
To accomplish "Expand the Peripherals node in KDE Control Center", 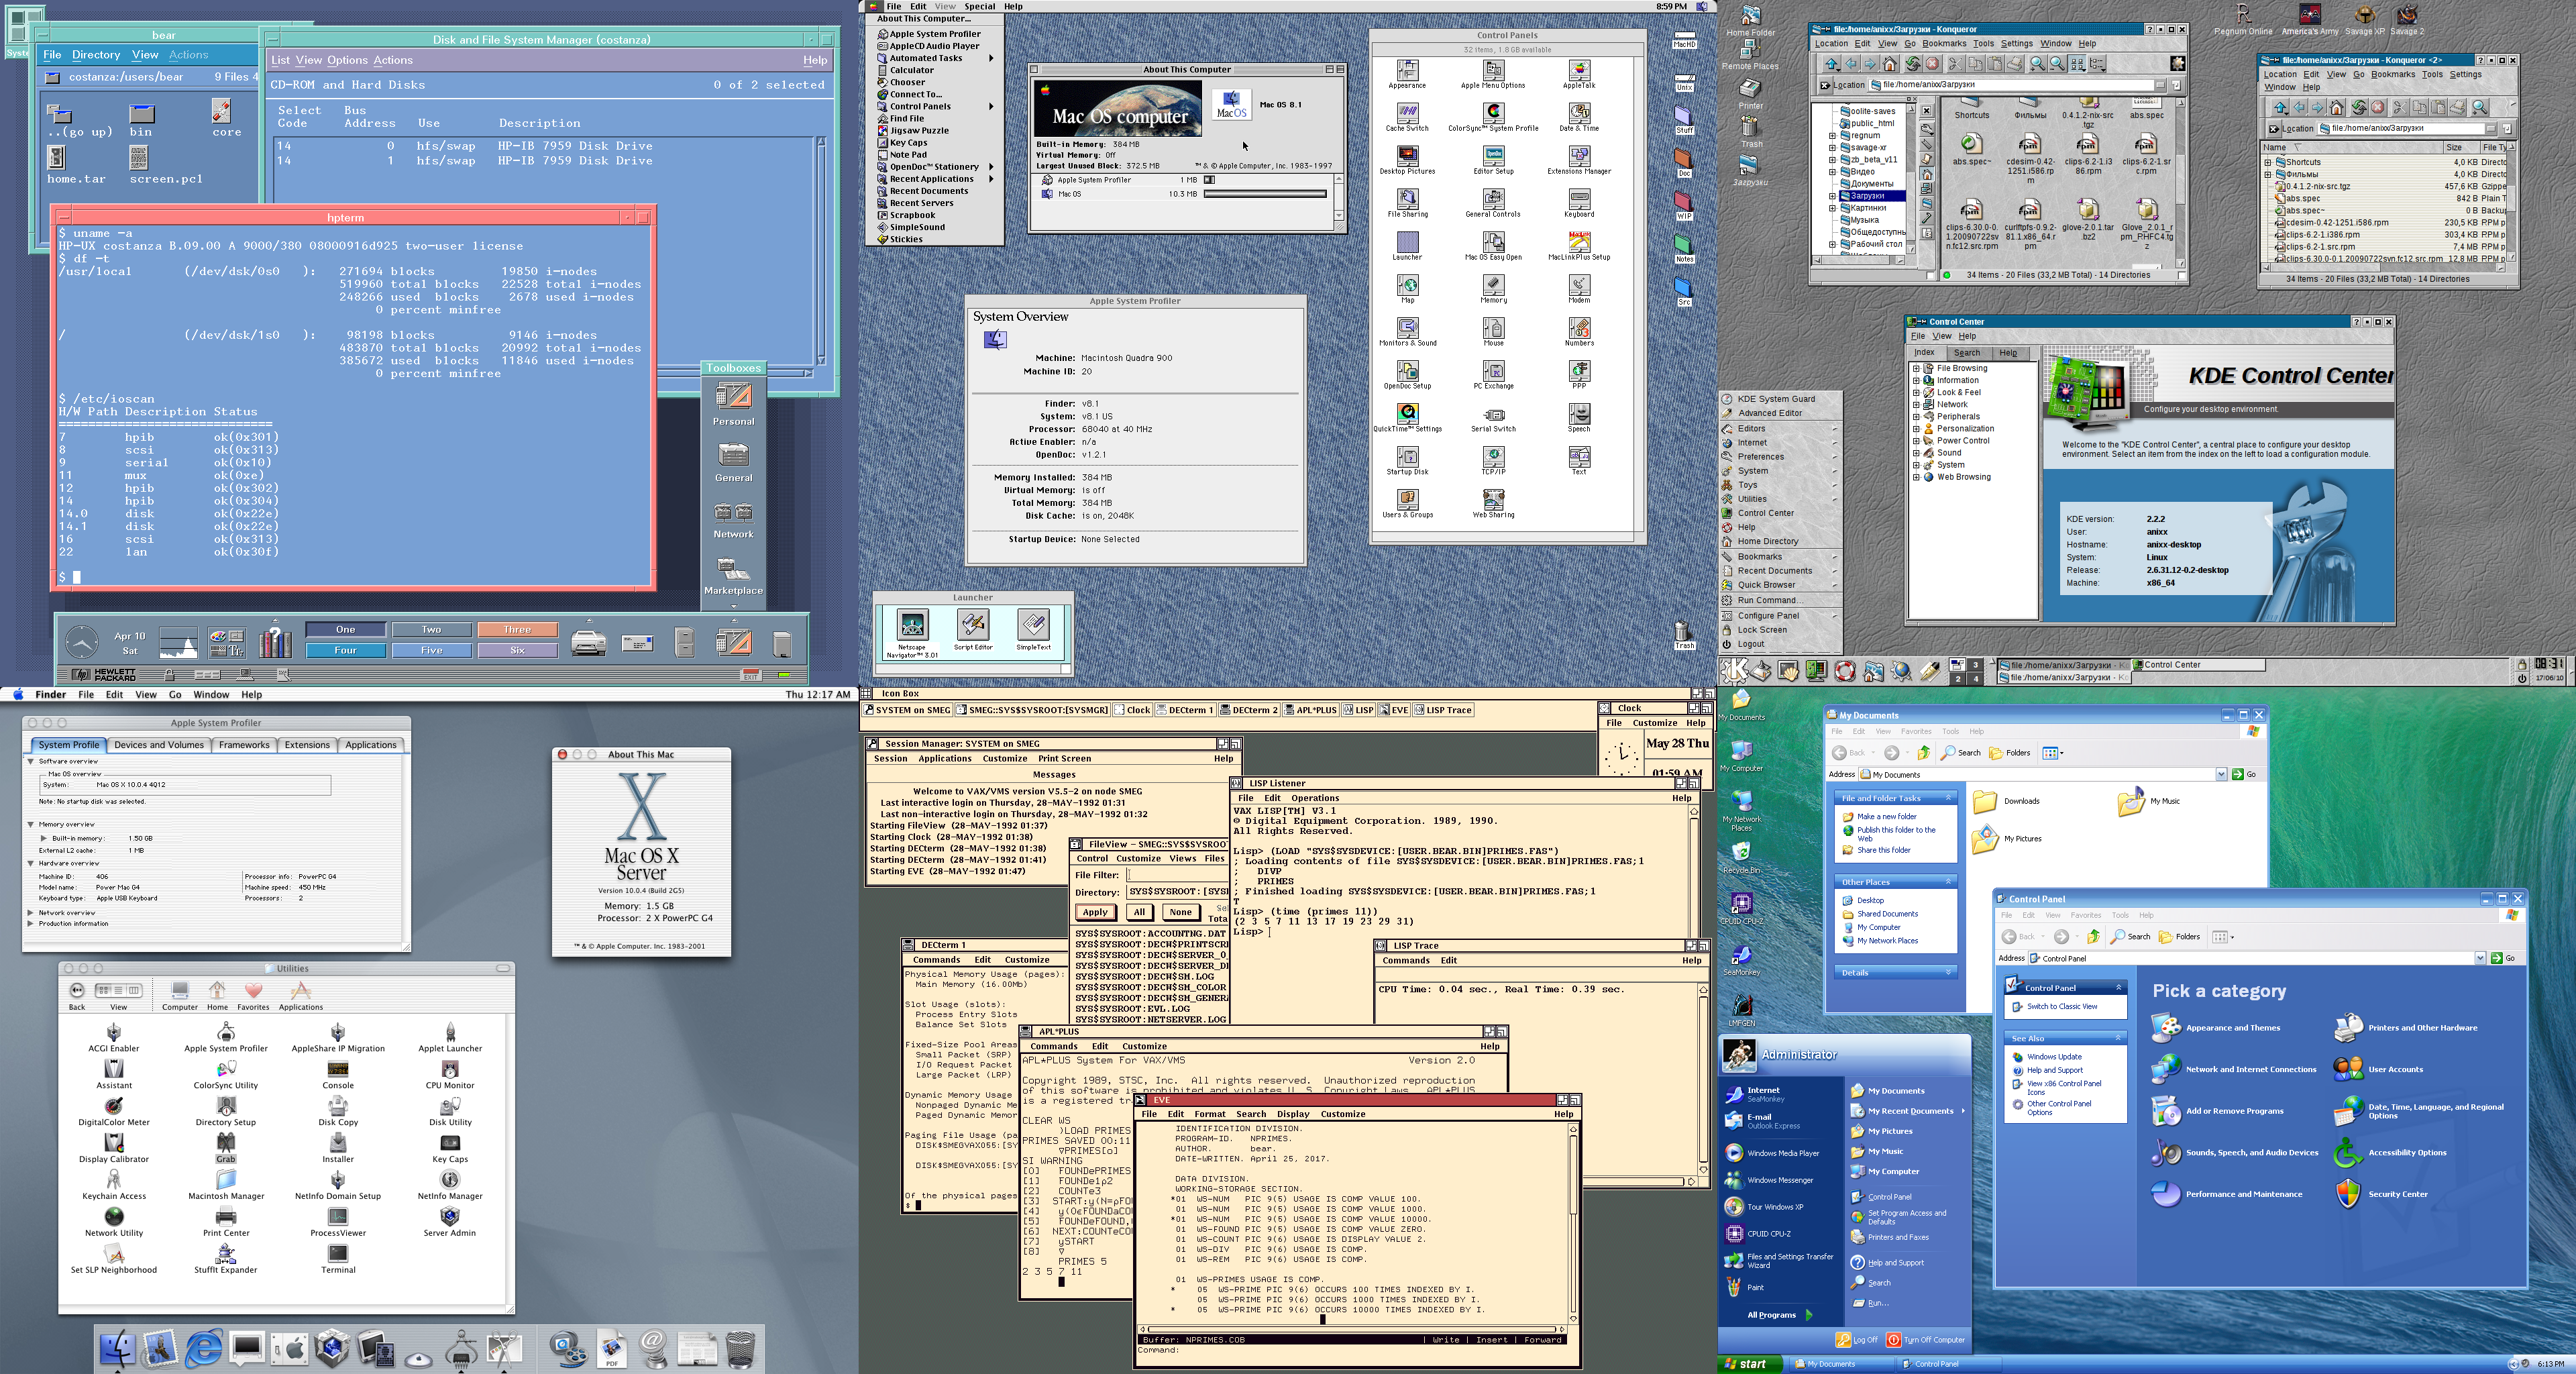I will [1916, 417].
